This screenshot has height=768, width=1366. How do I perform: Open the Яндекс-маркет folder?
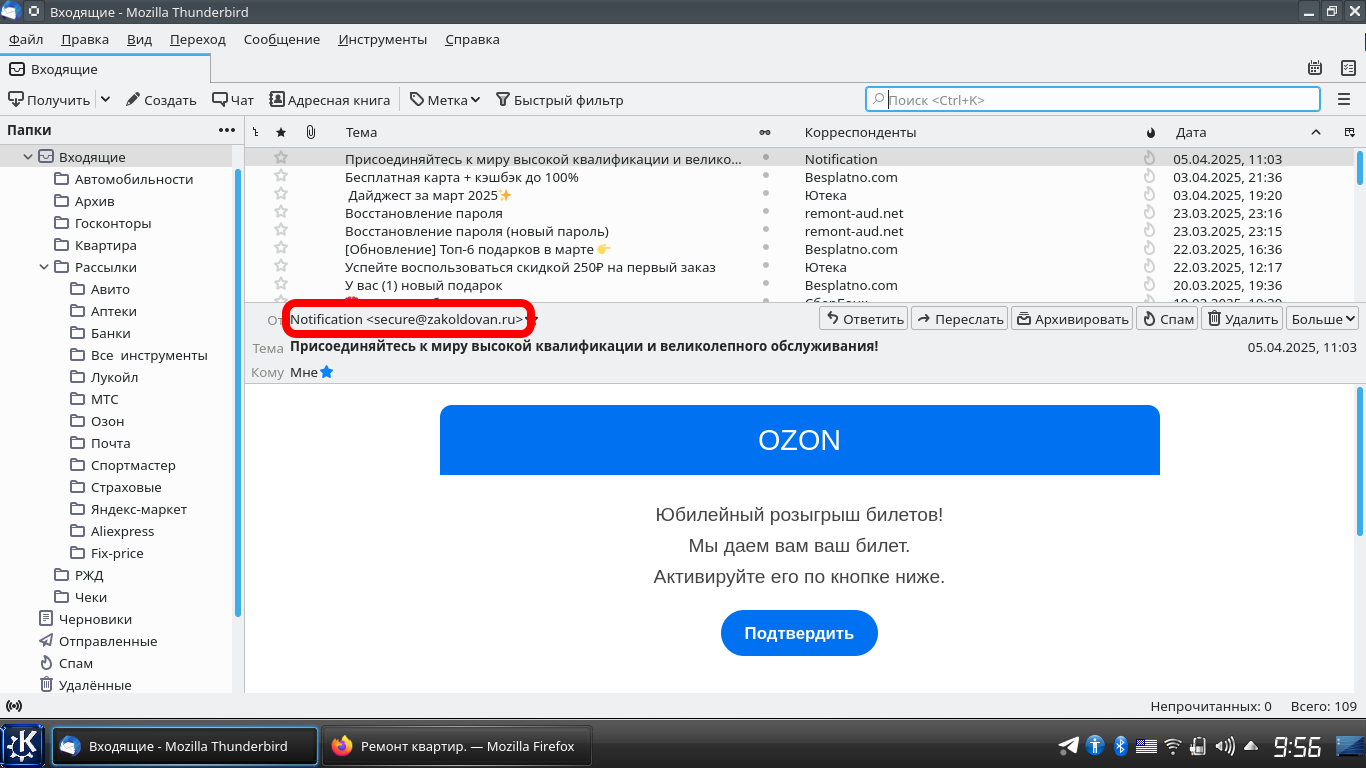click(139, 509)
